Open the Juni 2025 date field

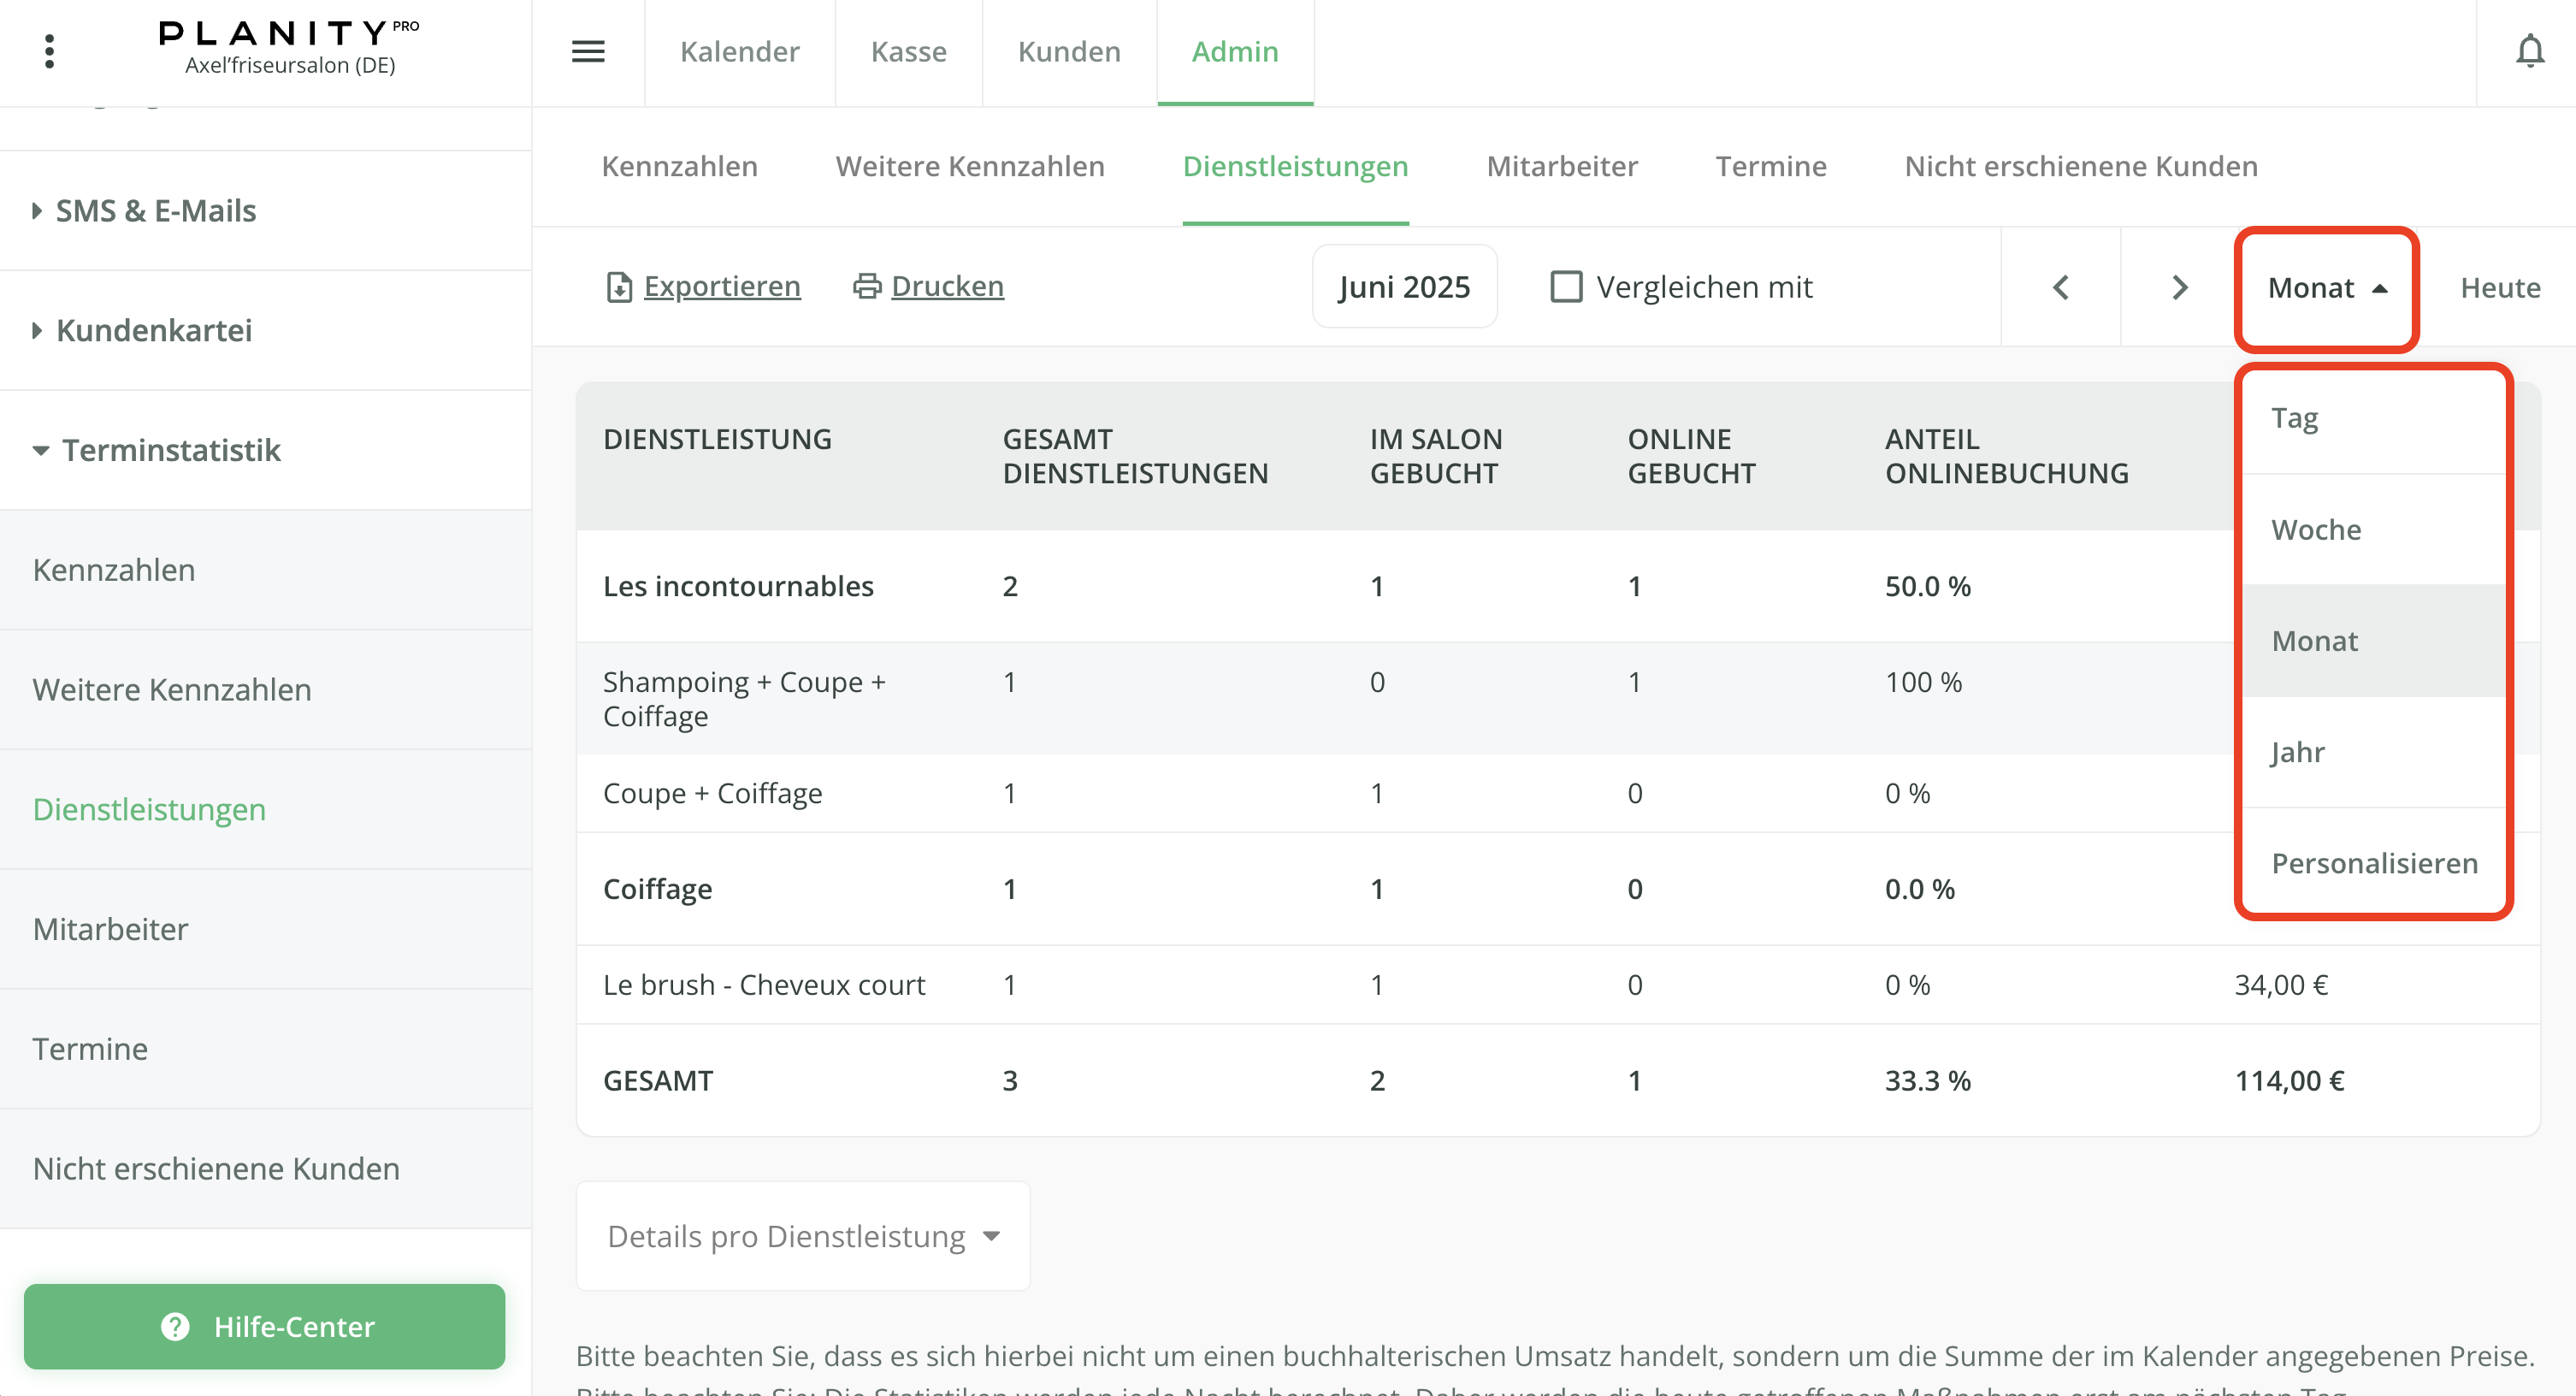click(x=1404, y=287)
